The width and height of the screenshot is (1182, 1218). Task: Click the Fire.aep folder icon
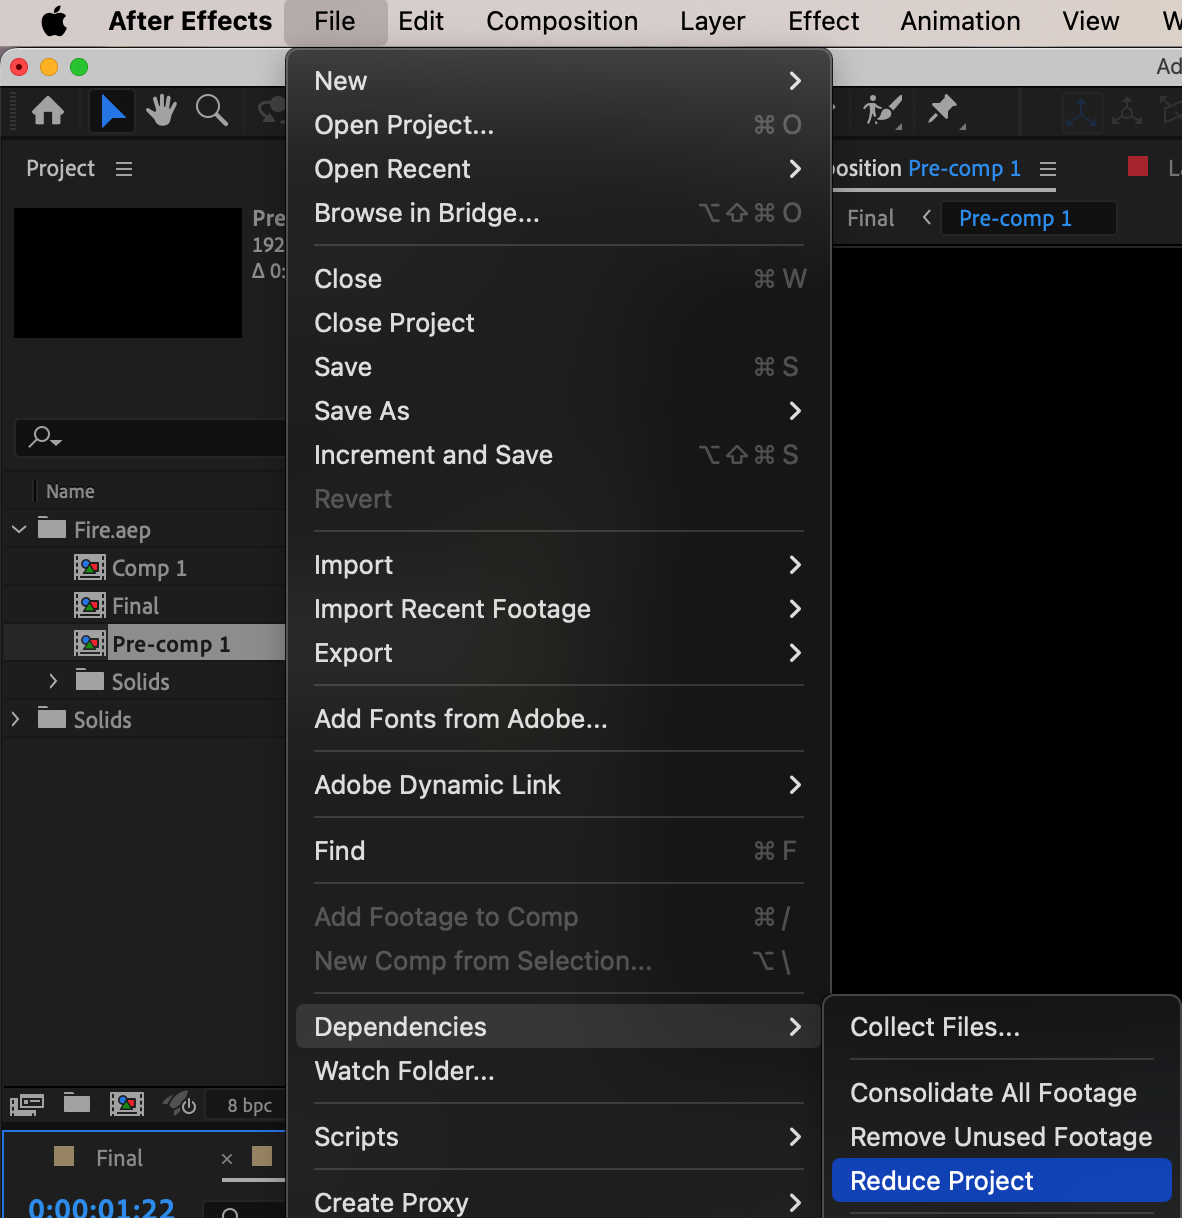[x=52, y=528]
